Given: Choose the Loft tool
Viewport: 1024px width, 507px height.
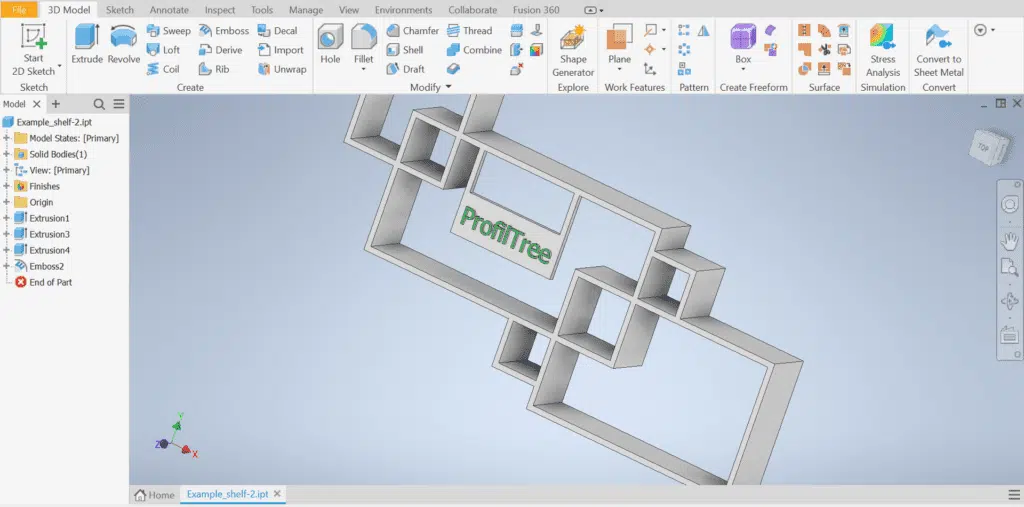Looking at the screenshot, I should (163, 50).
